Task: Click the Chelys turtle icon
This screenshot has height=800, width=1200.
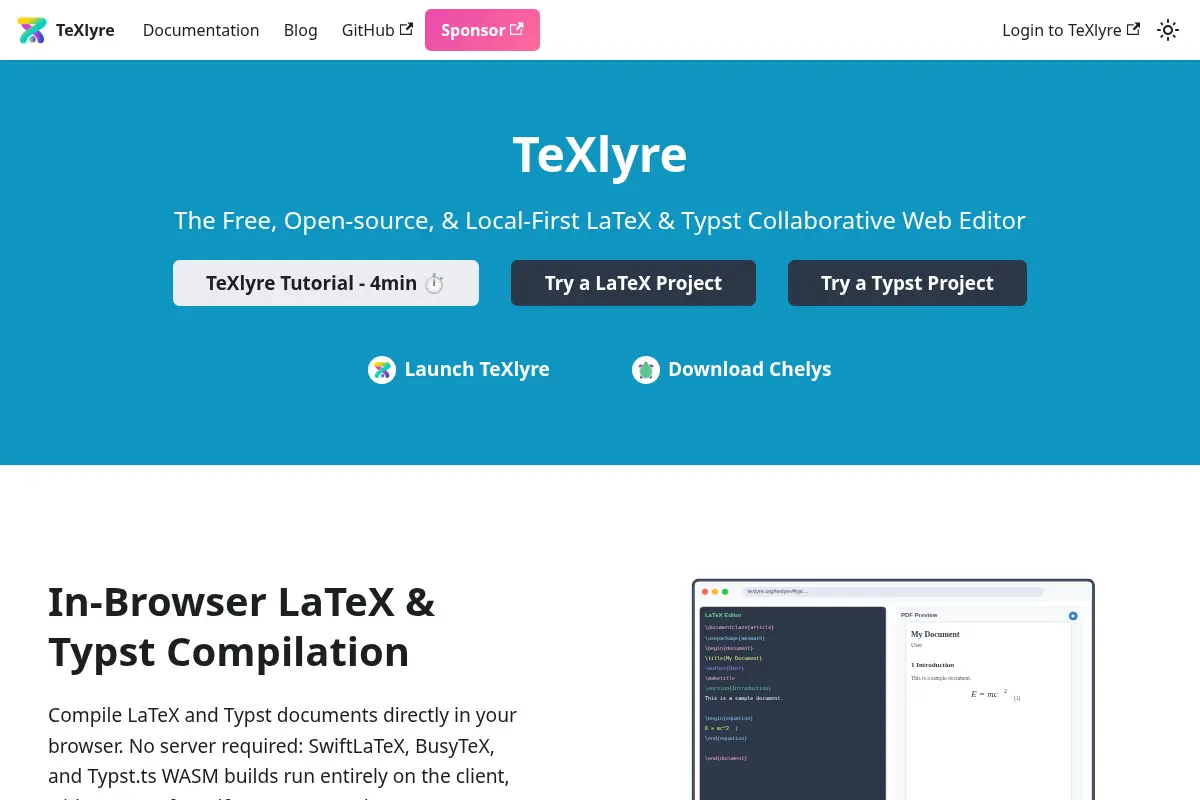Action: [x=646, y=370]
